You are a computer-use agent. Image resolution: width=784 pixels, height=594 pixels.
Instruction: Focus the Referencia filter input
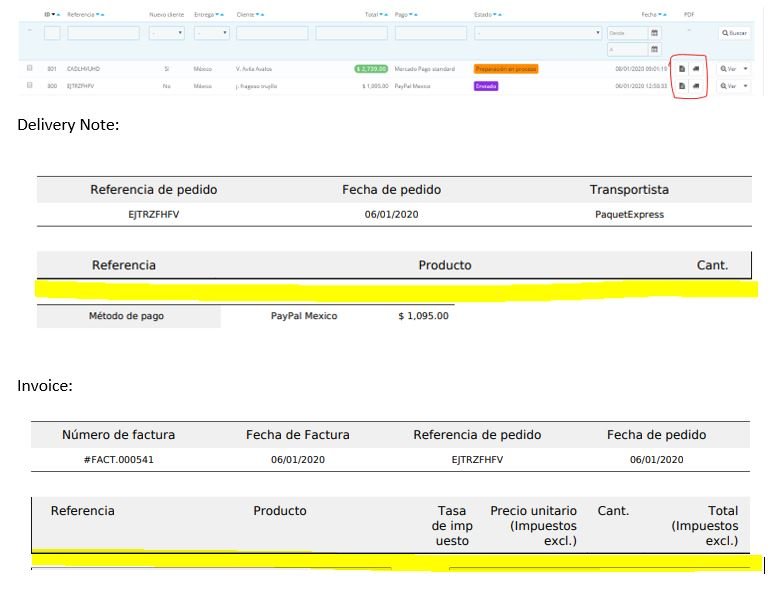pyautogui.click(x=104, y=33)
